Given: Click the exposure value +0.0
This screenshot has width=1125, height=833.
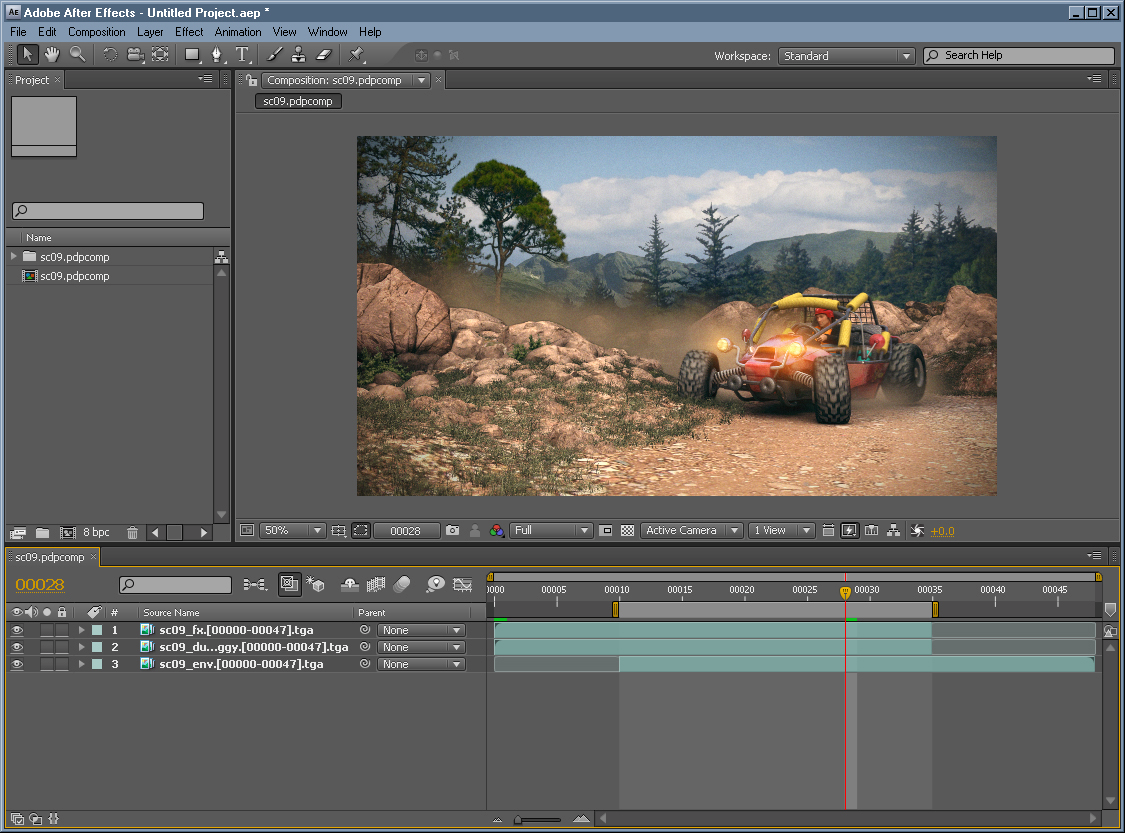Looking at the screenshot, I should pos(943,532).
